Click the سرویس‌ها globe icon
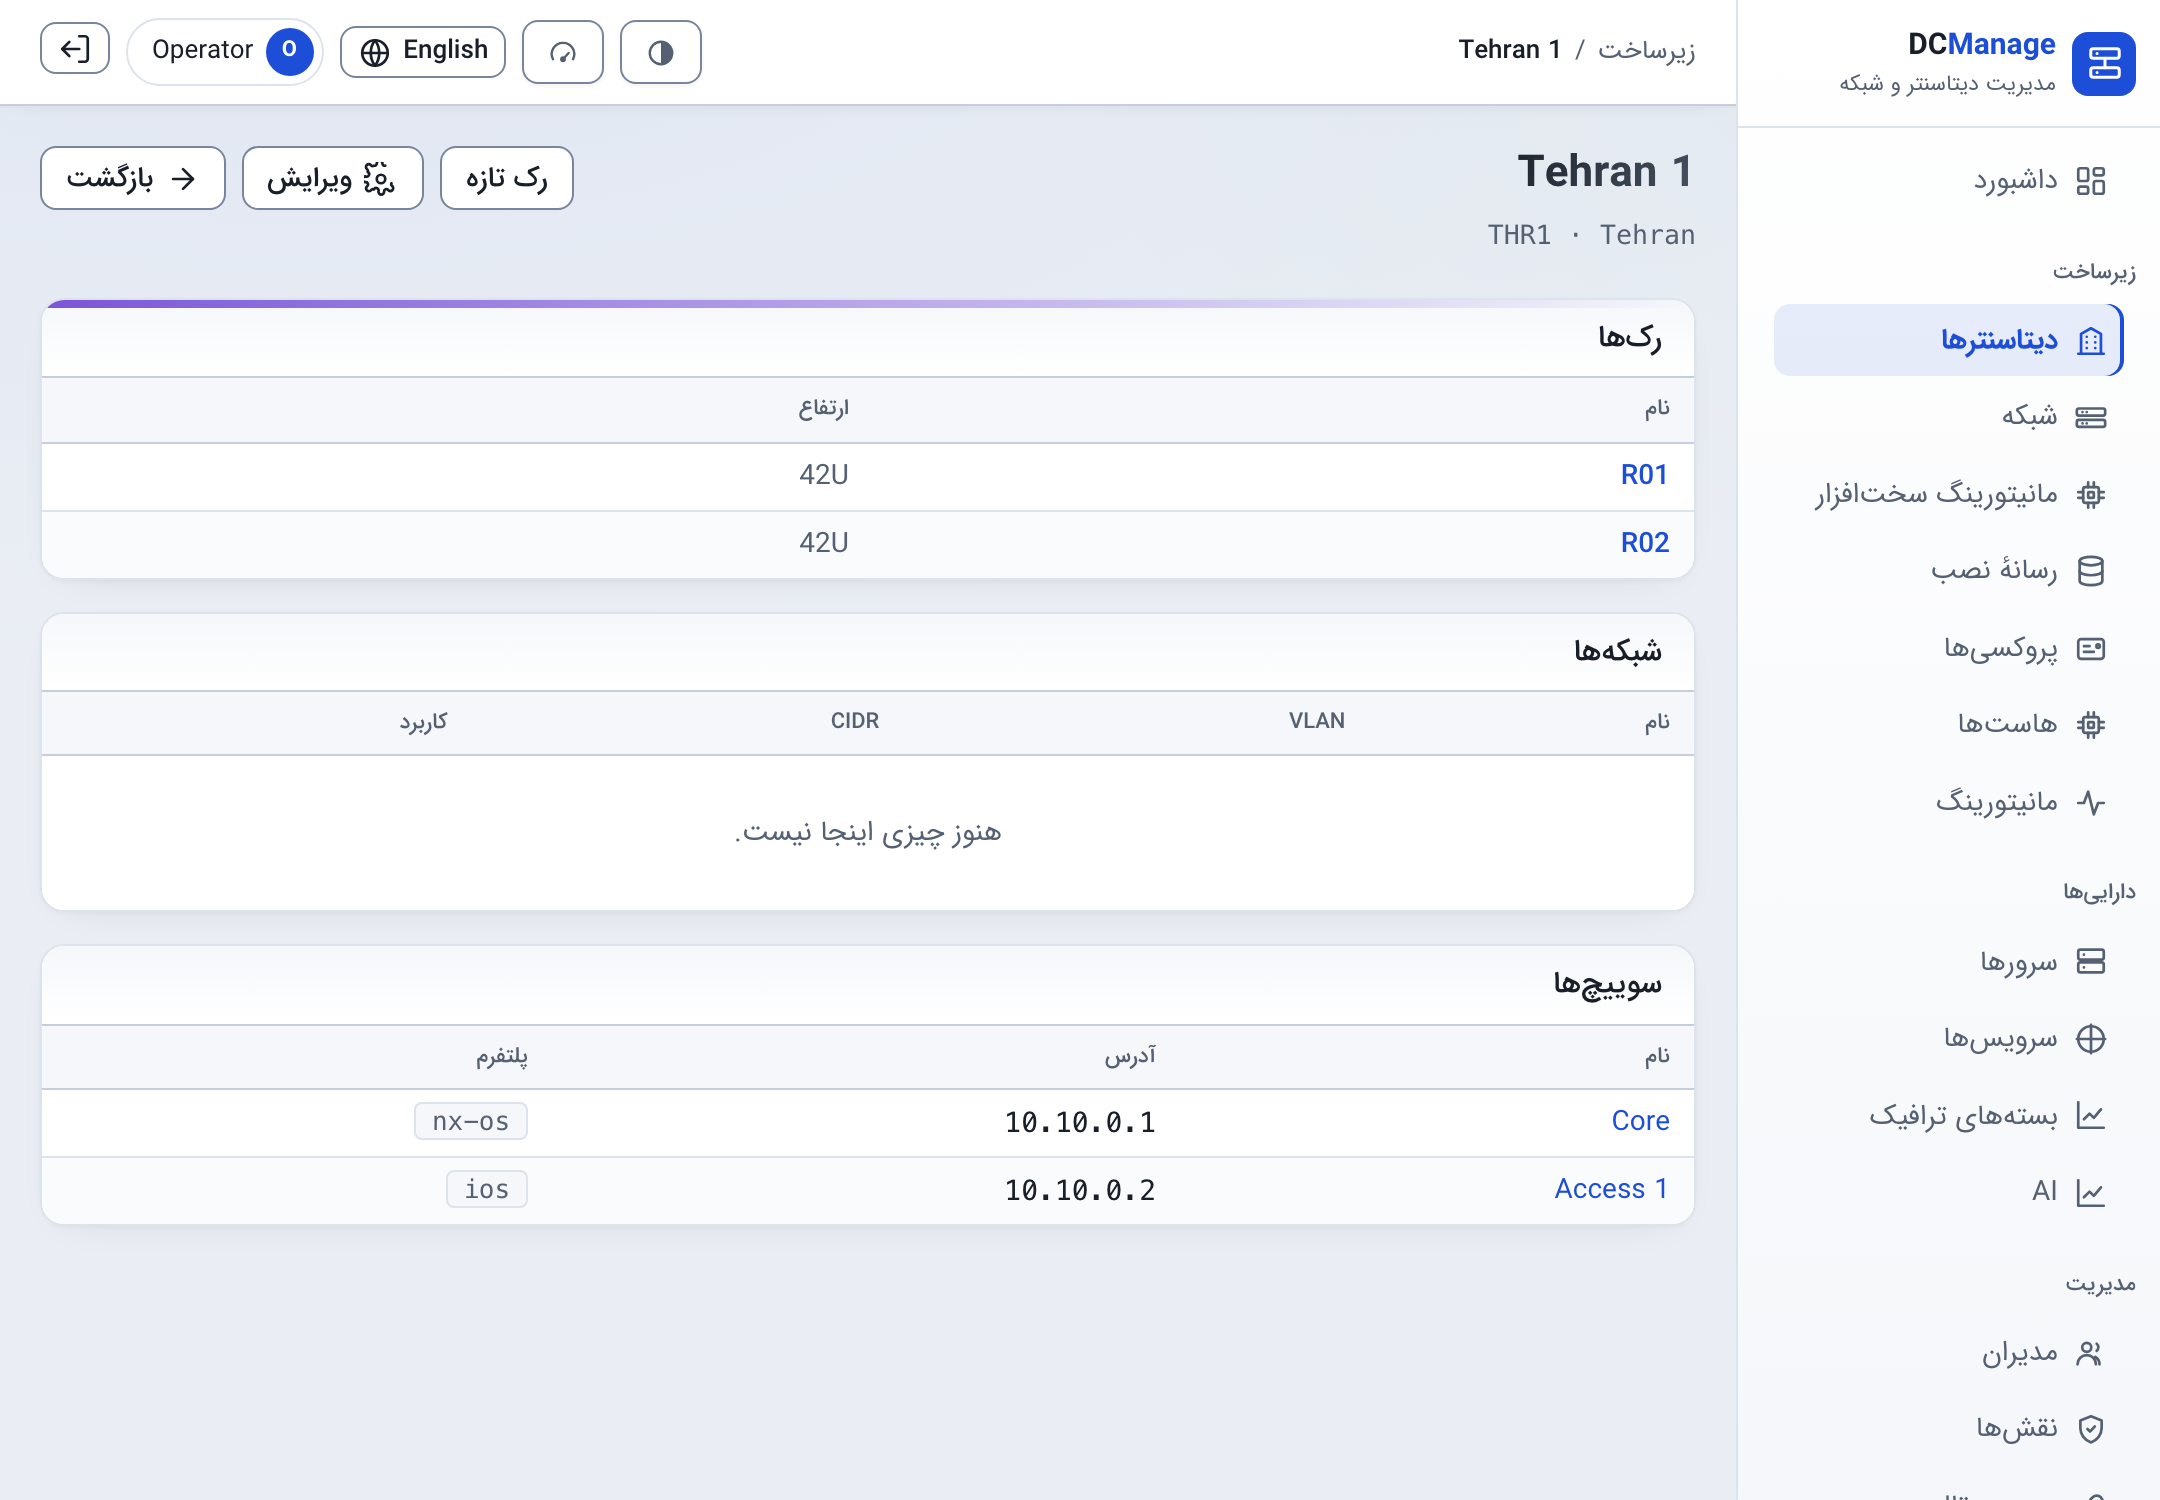 2091,1039
